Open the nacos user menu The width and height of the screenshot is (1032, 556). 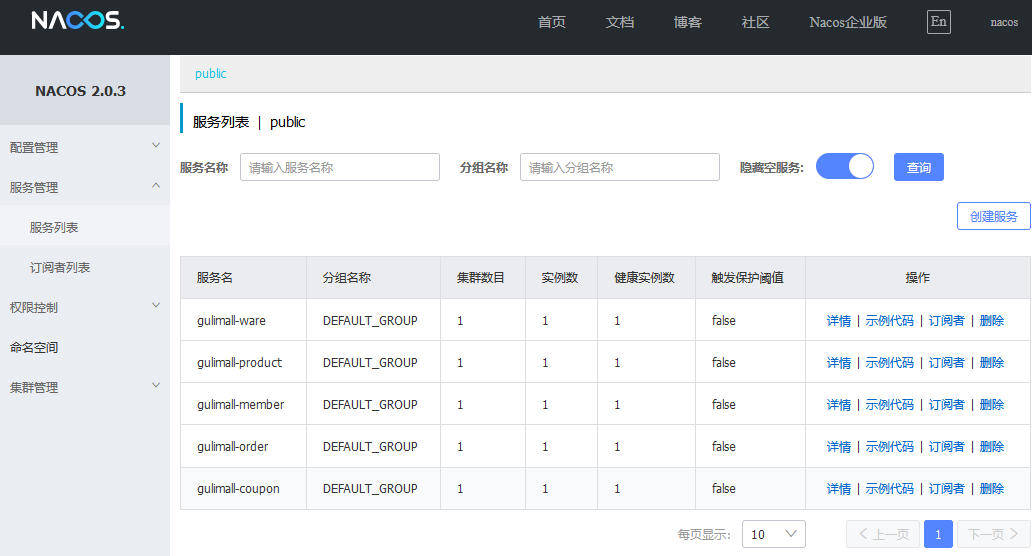pos(1004,22)
